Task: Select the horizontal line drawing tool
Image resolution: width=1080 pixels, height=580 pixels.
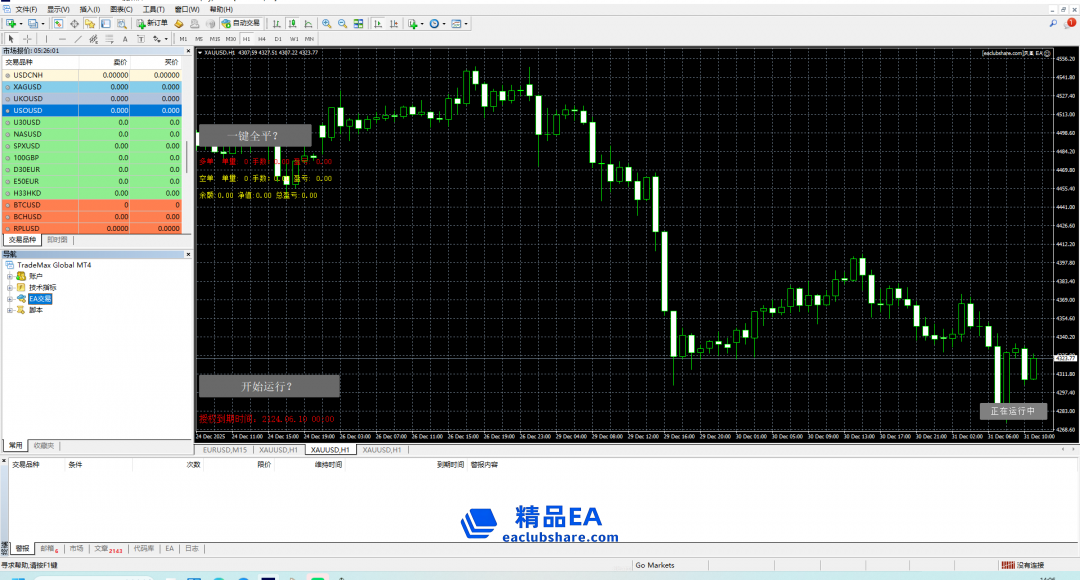Action: [x=62, y=39]
